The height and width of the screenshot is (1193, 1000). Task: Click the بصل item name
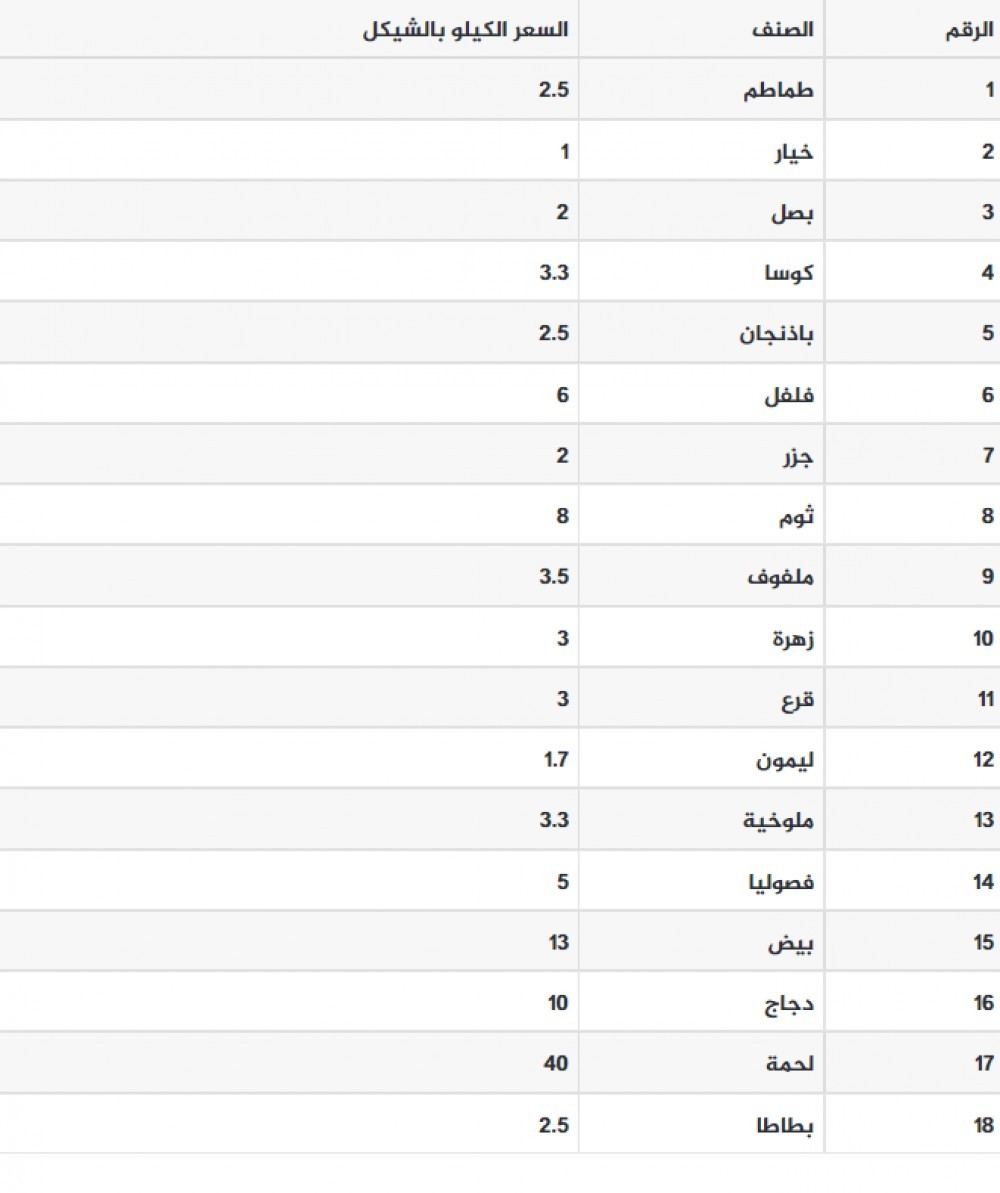tap(792, 212)
